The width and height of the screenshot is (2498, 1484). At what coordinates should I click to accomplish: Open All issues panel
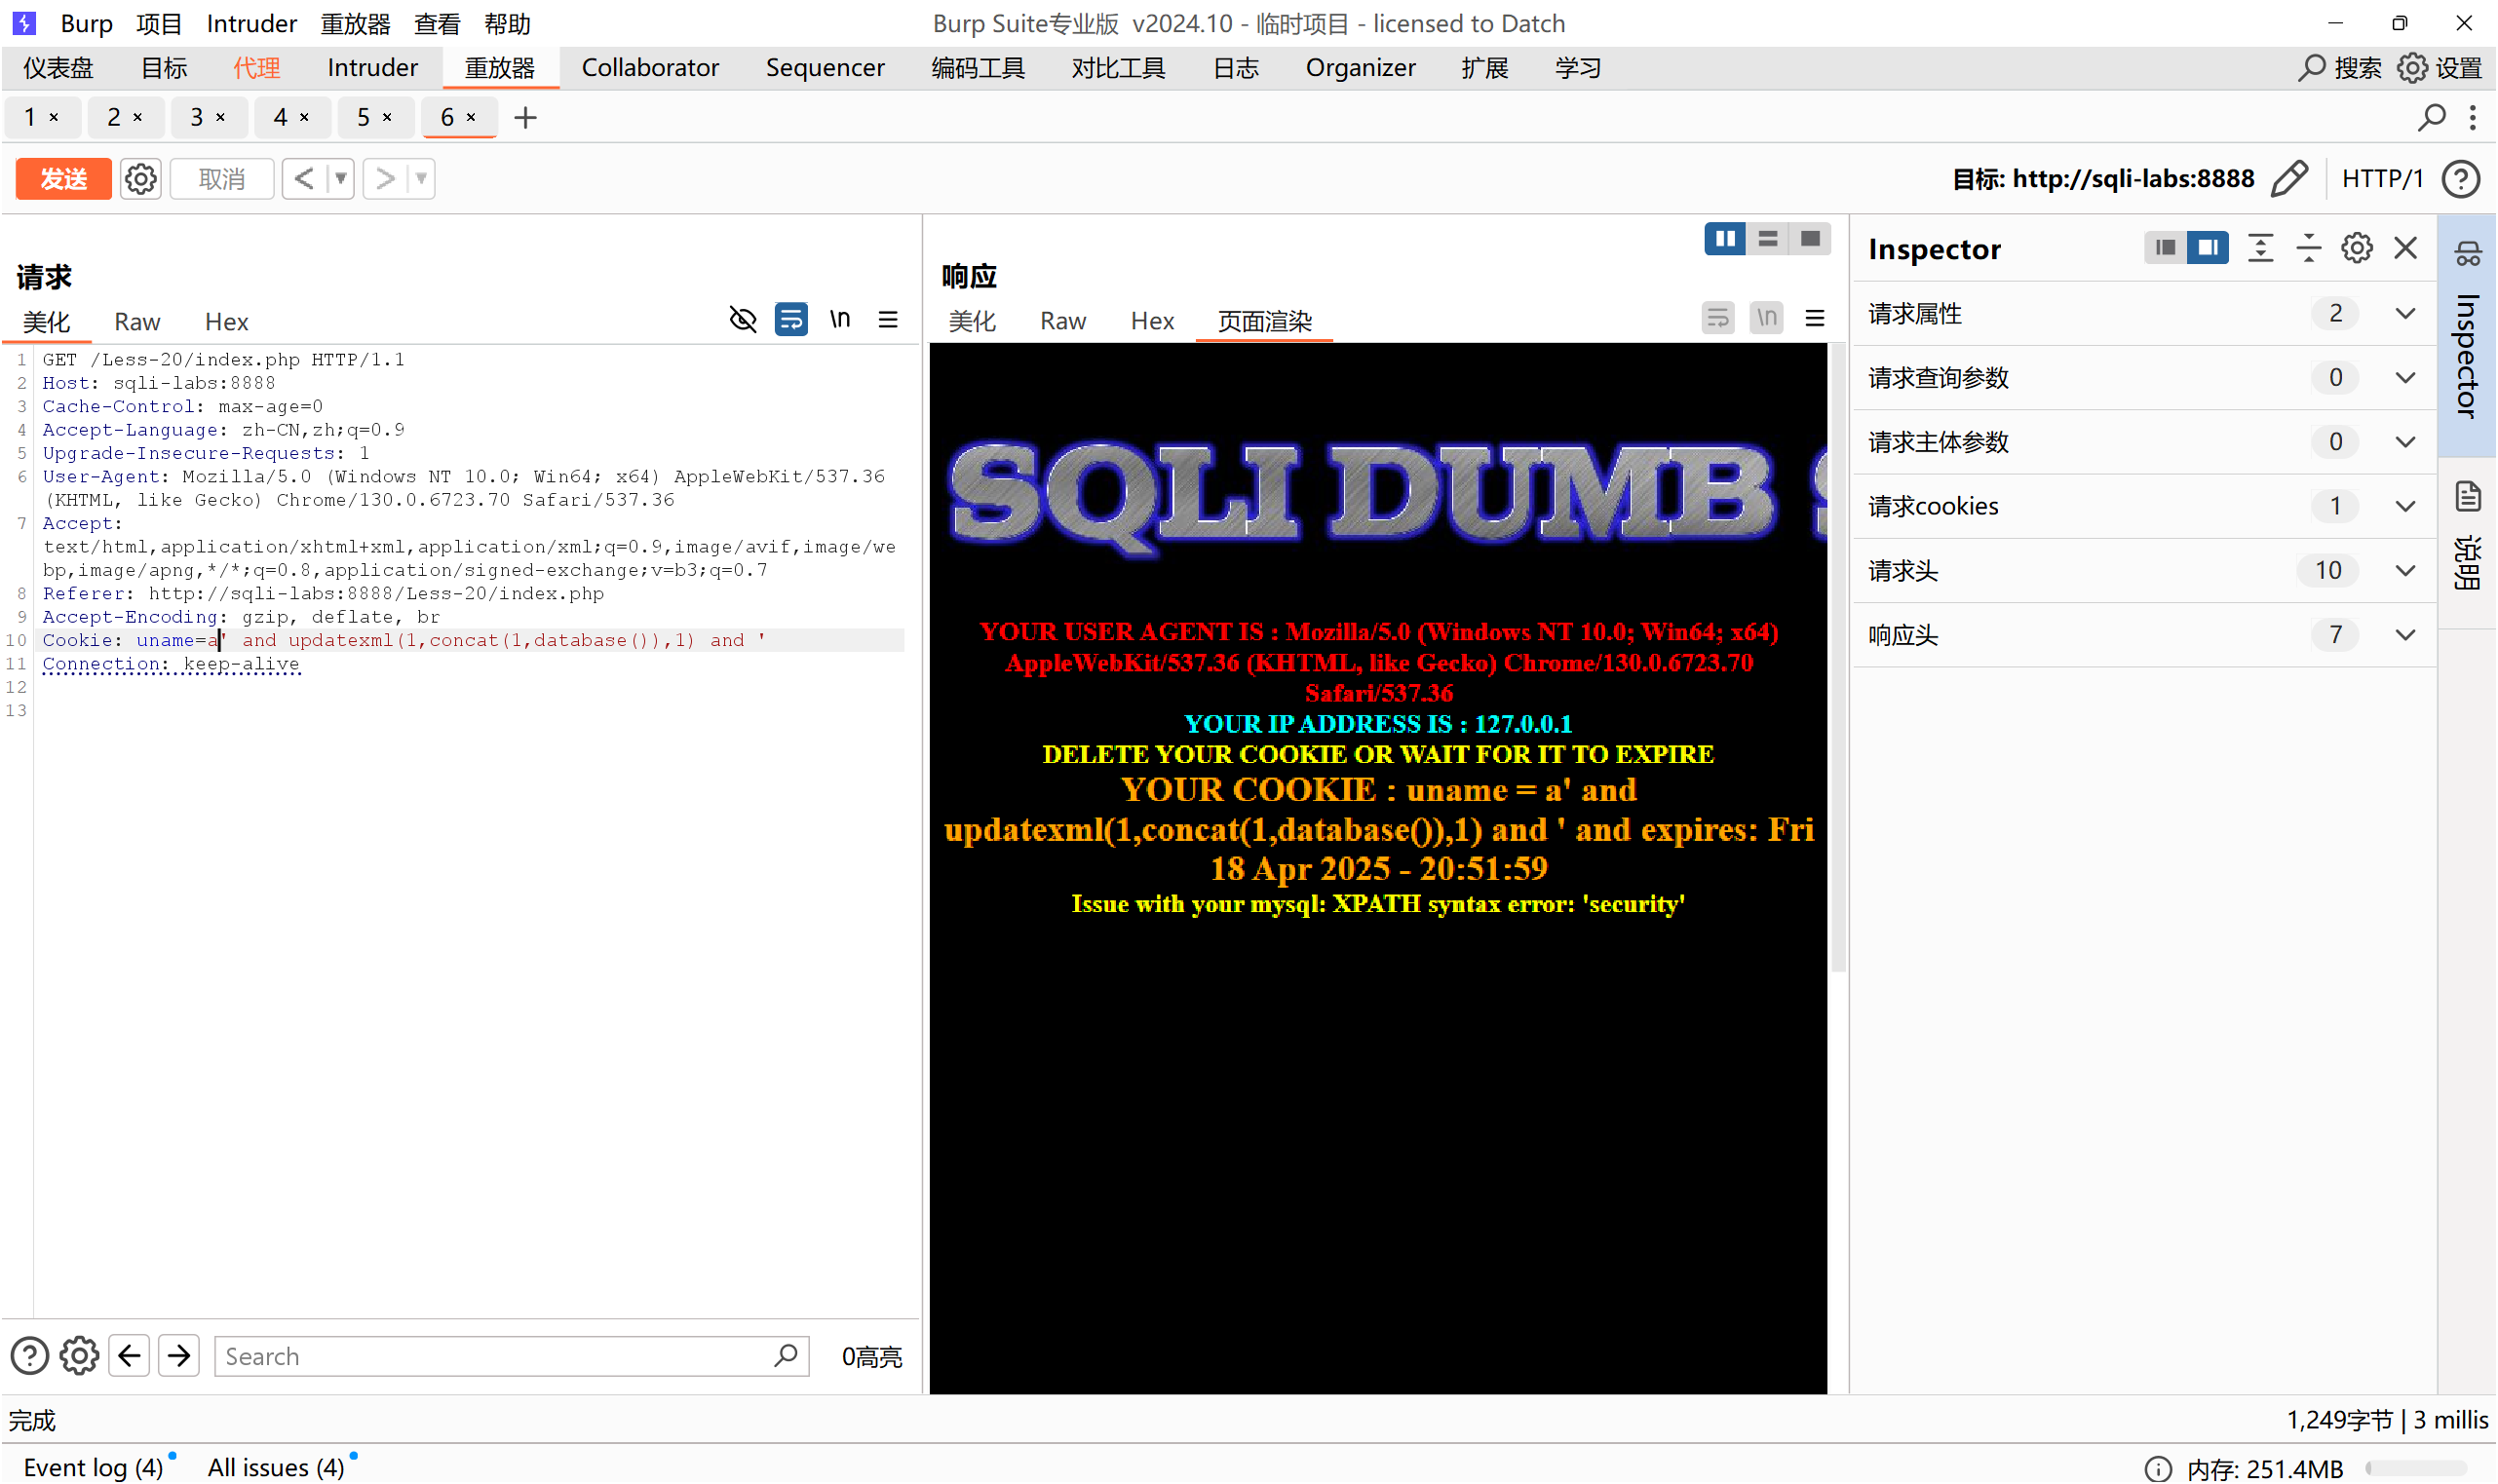pyautogui.click(x=275, y=1468)
